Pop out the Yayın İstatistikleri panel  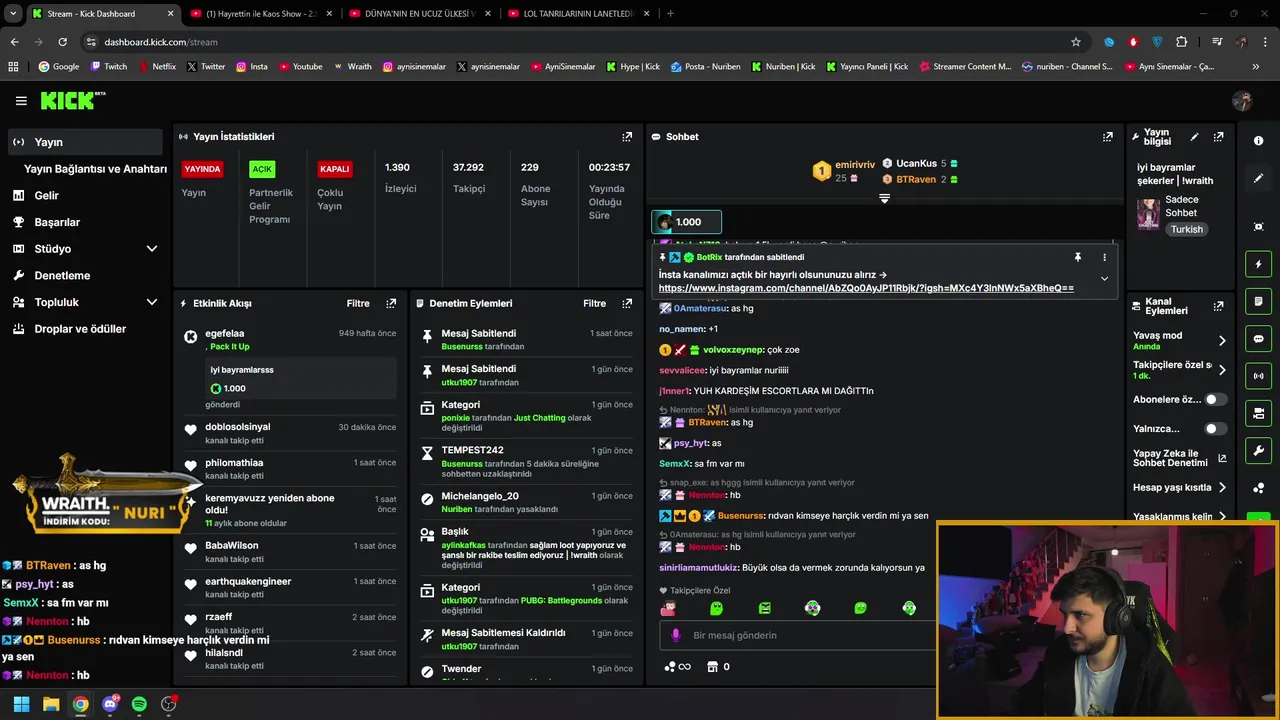(627, 136)
